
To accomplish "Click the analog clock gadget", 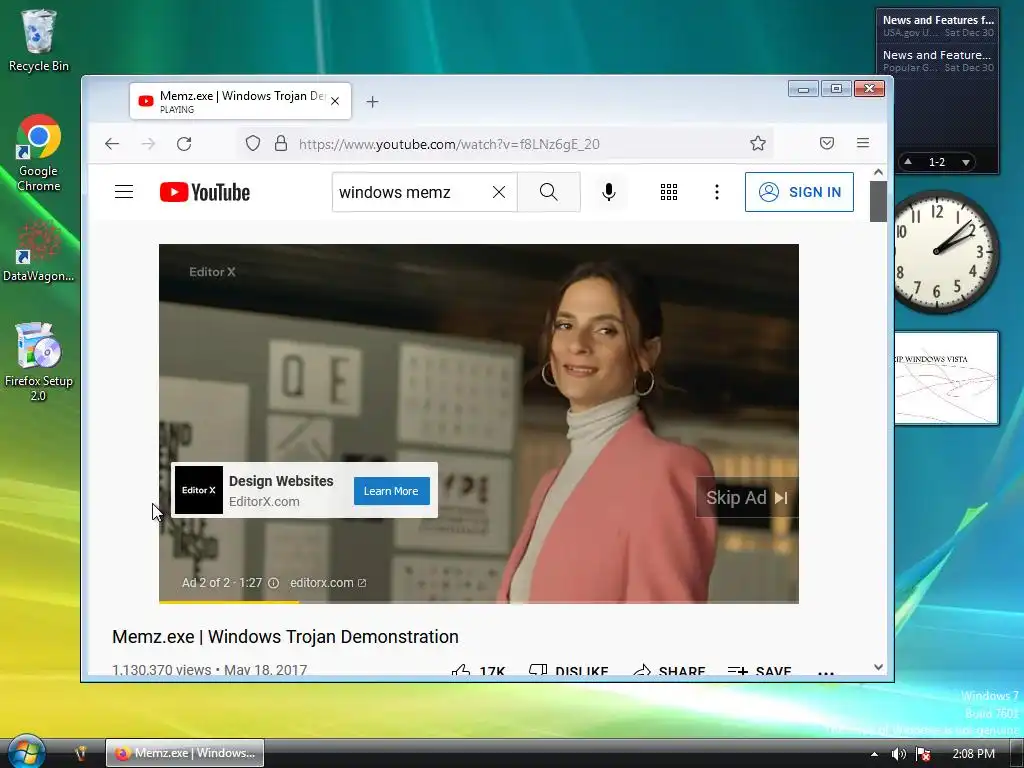I will (x=944, y=251).
